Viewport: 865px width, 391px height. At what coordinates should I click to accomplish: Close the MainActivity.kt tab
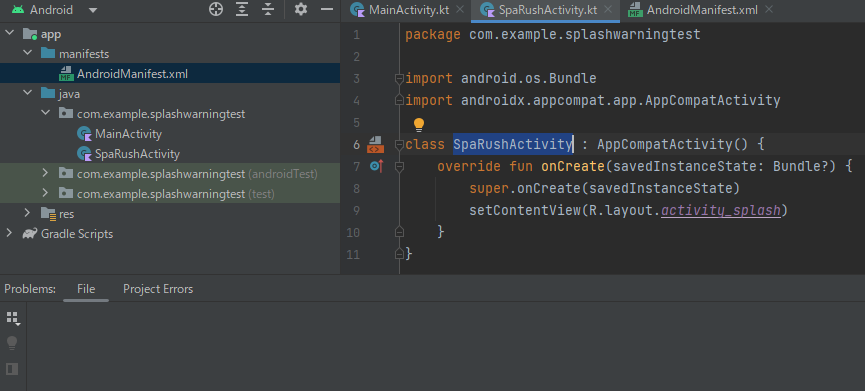point(460,10)
